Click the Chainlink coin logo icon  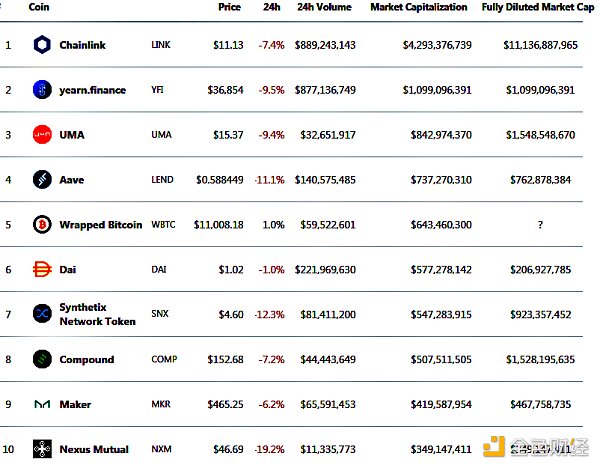42,45
